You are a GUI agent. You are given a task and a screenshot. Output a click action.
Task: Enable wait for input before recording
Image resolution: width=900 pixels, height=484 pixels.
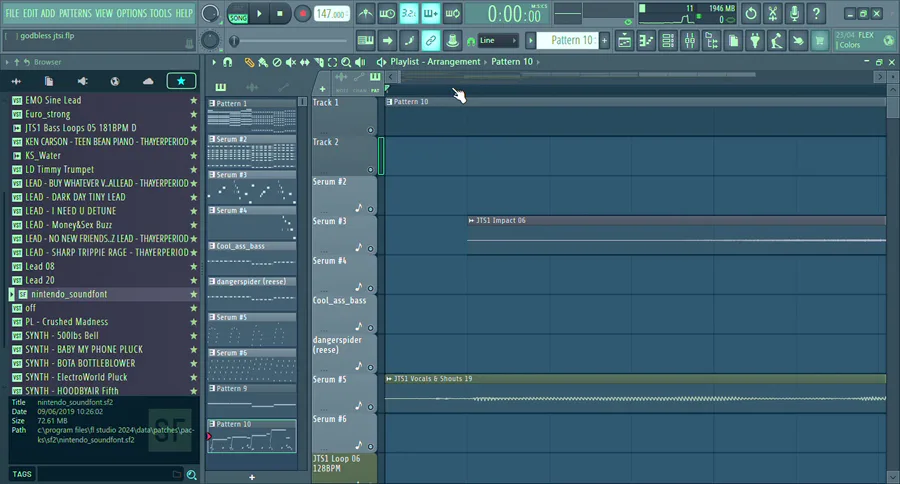(x=387, y=13)
